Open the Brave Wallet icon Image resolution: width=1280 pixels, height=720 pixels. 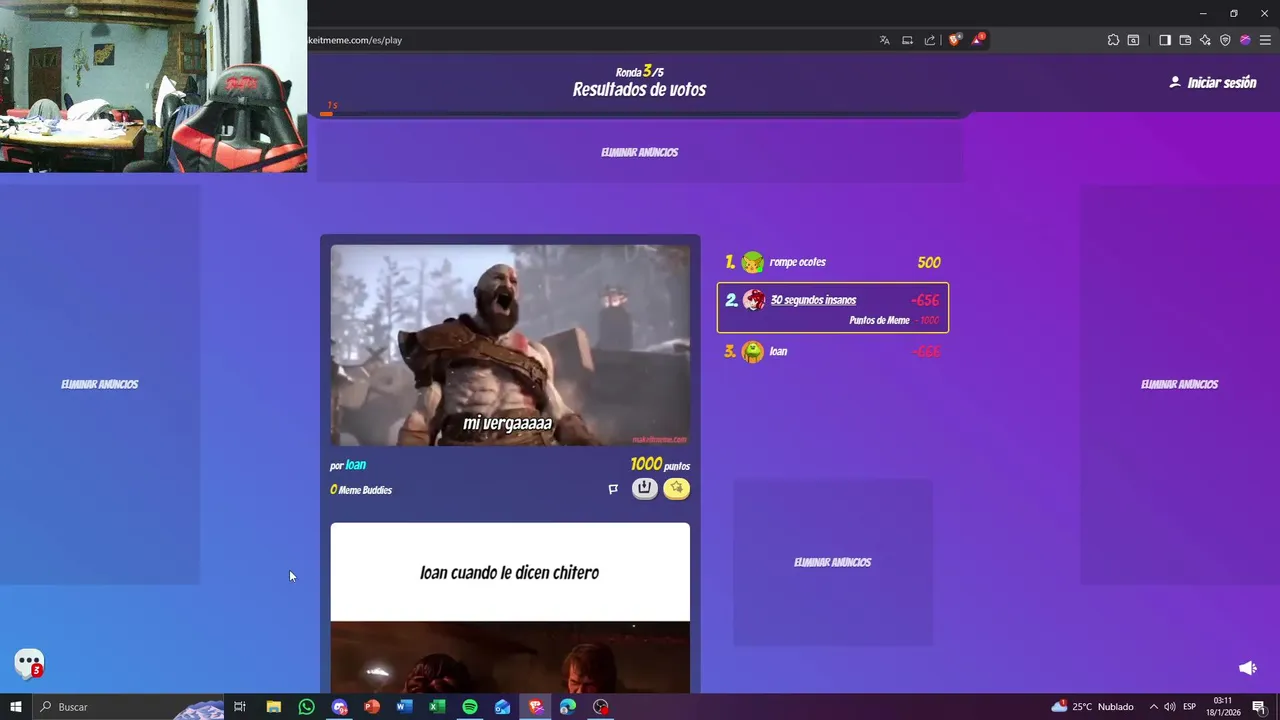click(1185, 40)
